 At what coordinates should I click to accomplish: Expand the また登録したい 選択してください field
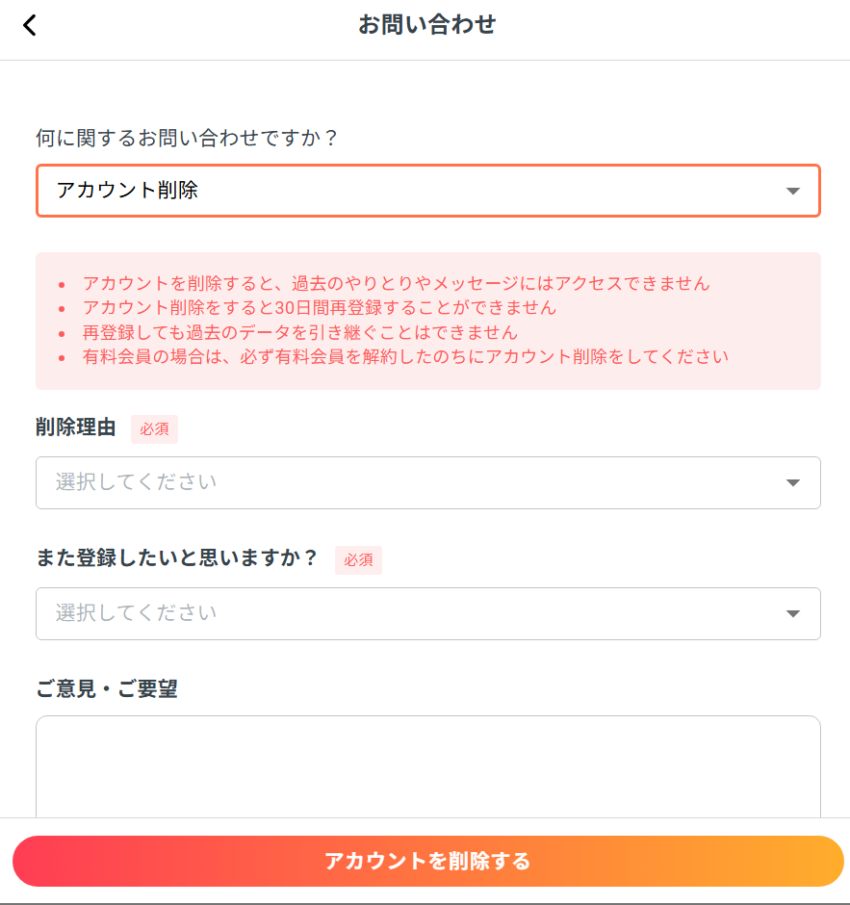point(400,614)
